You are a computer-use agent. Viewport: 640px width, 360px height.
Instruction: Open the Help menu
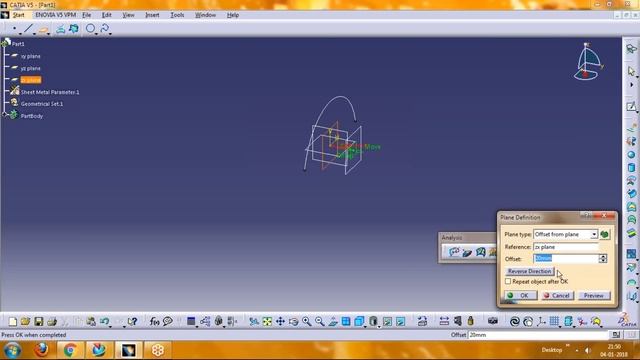pyautogui.click(x=233, y=15)
